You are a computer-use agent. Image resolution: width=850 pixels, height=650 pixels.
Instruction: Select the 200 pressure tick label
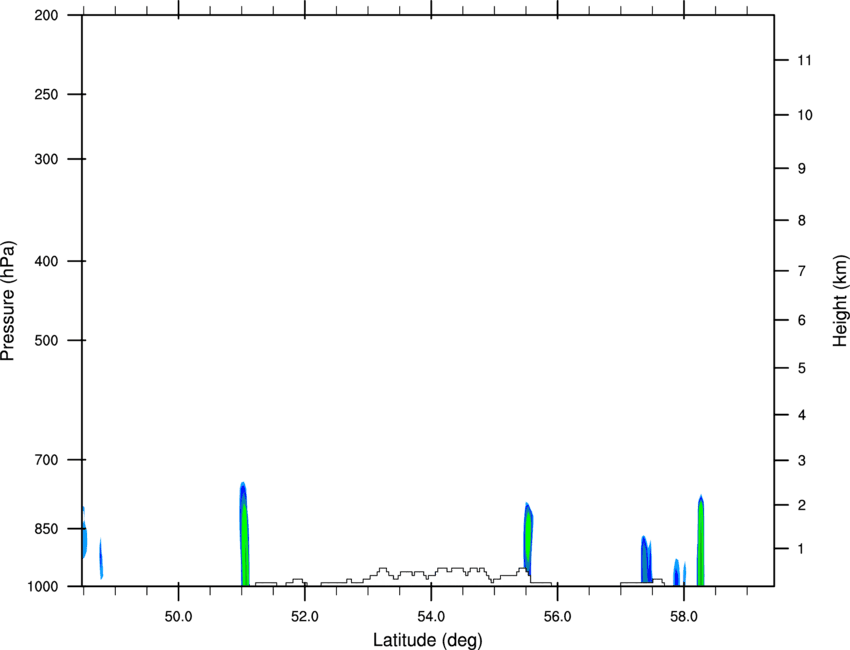coord(46,15)
